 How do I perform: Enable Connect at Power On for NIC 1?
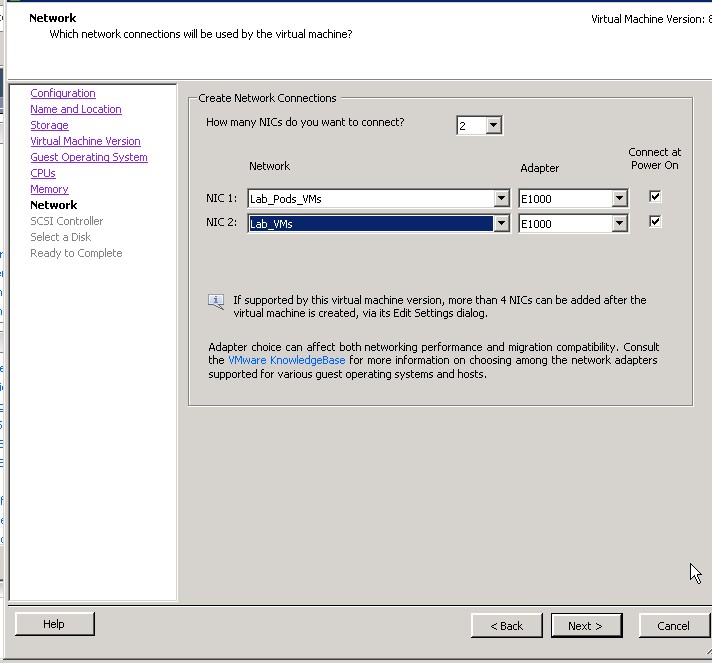[x=655, y=197]
